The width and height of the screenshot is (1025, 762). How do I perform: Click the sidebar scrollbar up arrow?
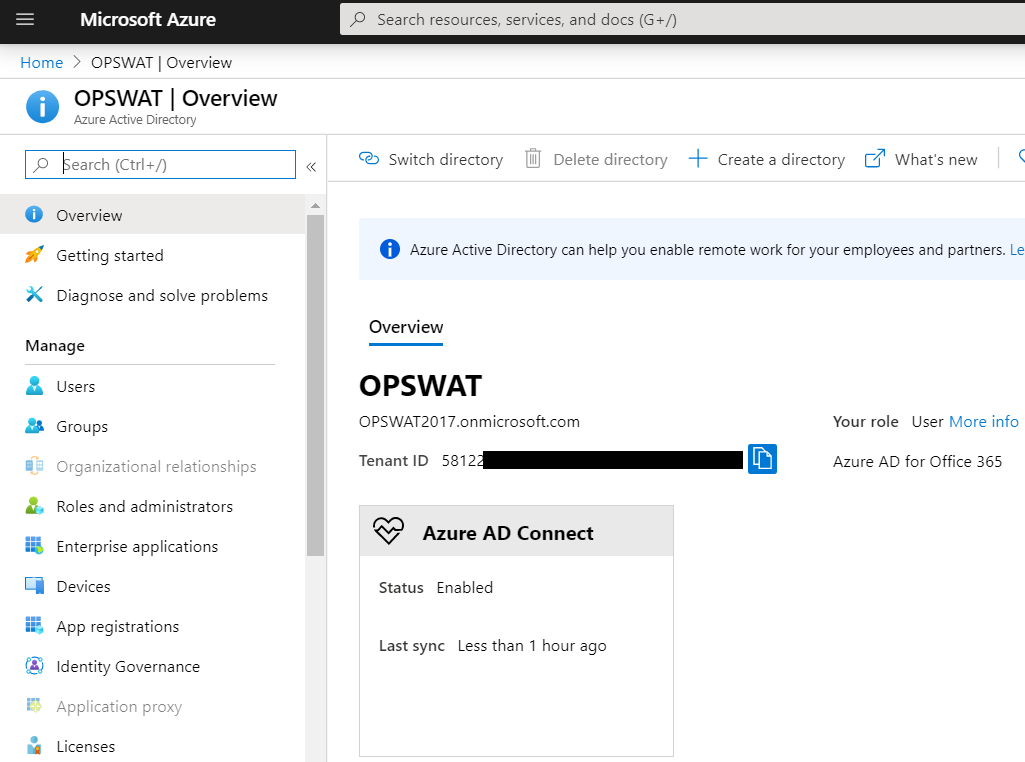315,206
